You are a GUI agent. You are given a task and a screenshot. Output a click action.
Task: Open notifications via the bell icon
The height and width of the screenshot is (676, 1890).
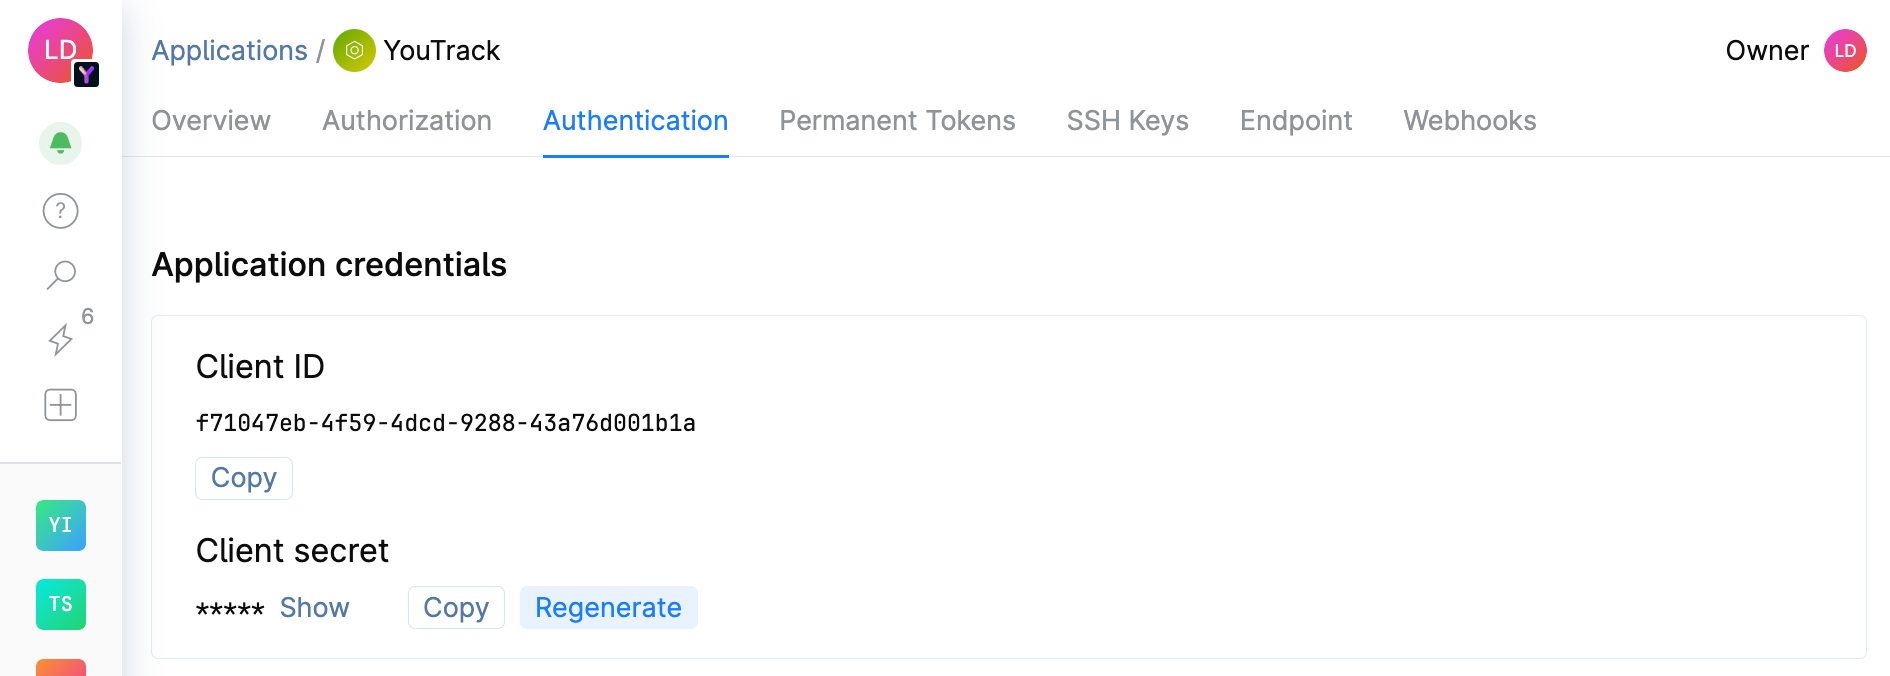60,143
